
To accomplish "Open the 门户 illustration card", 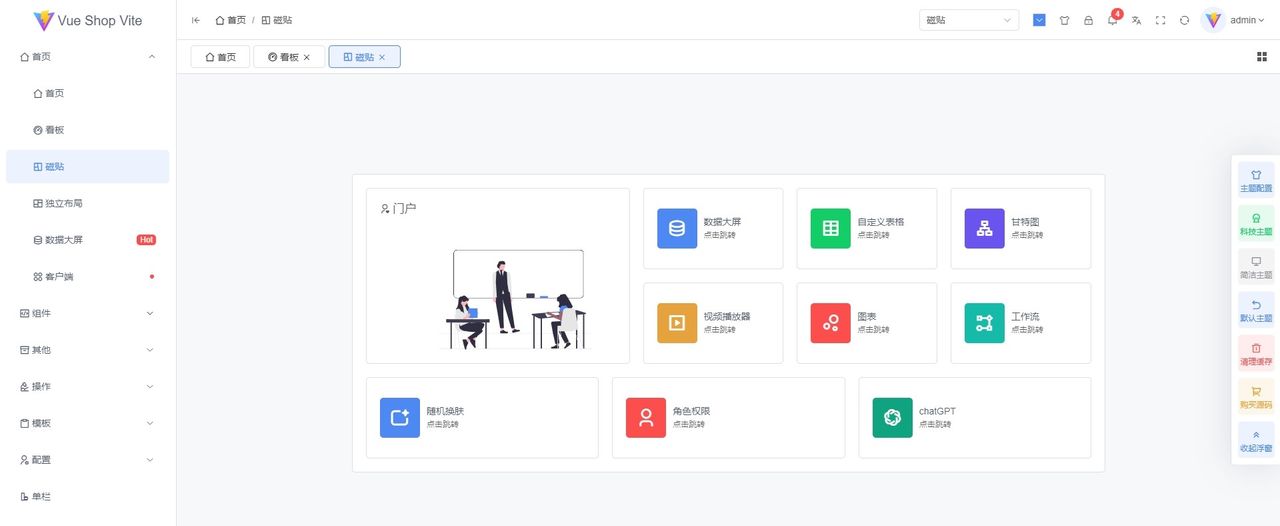I will coord(498,276).
